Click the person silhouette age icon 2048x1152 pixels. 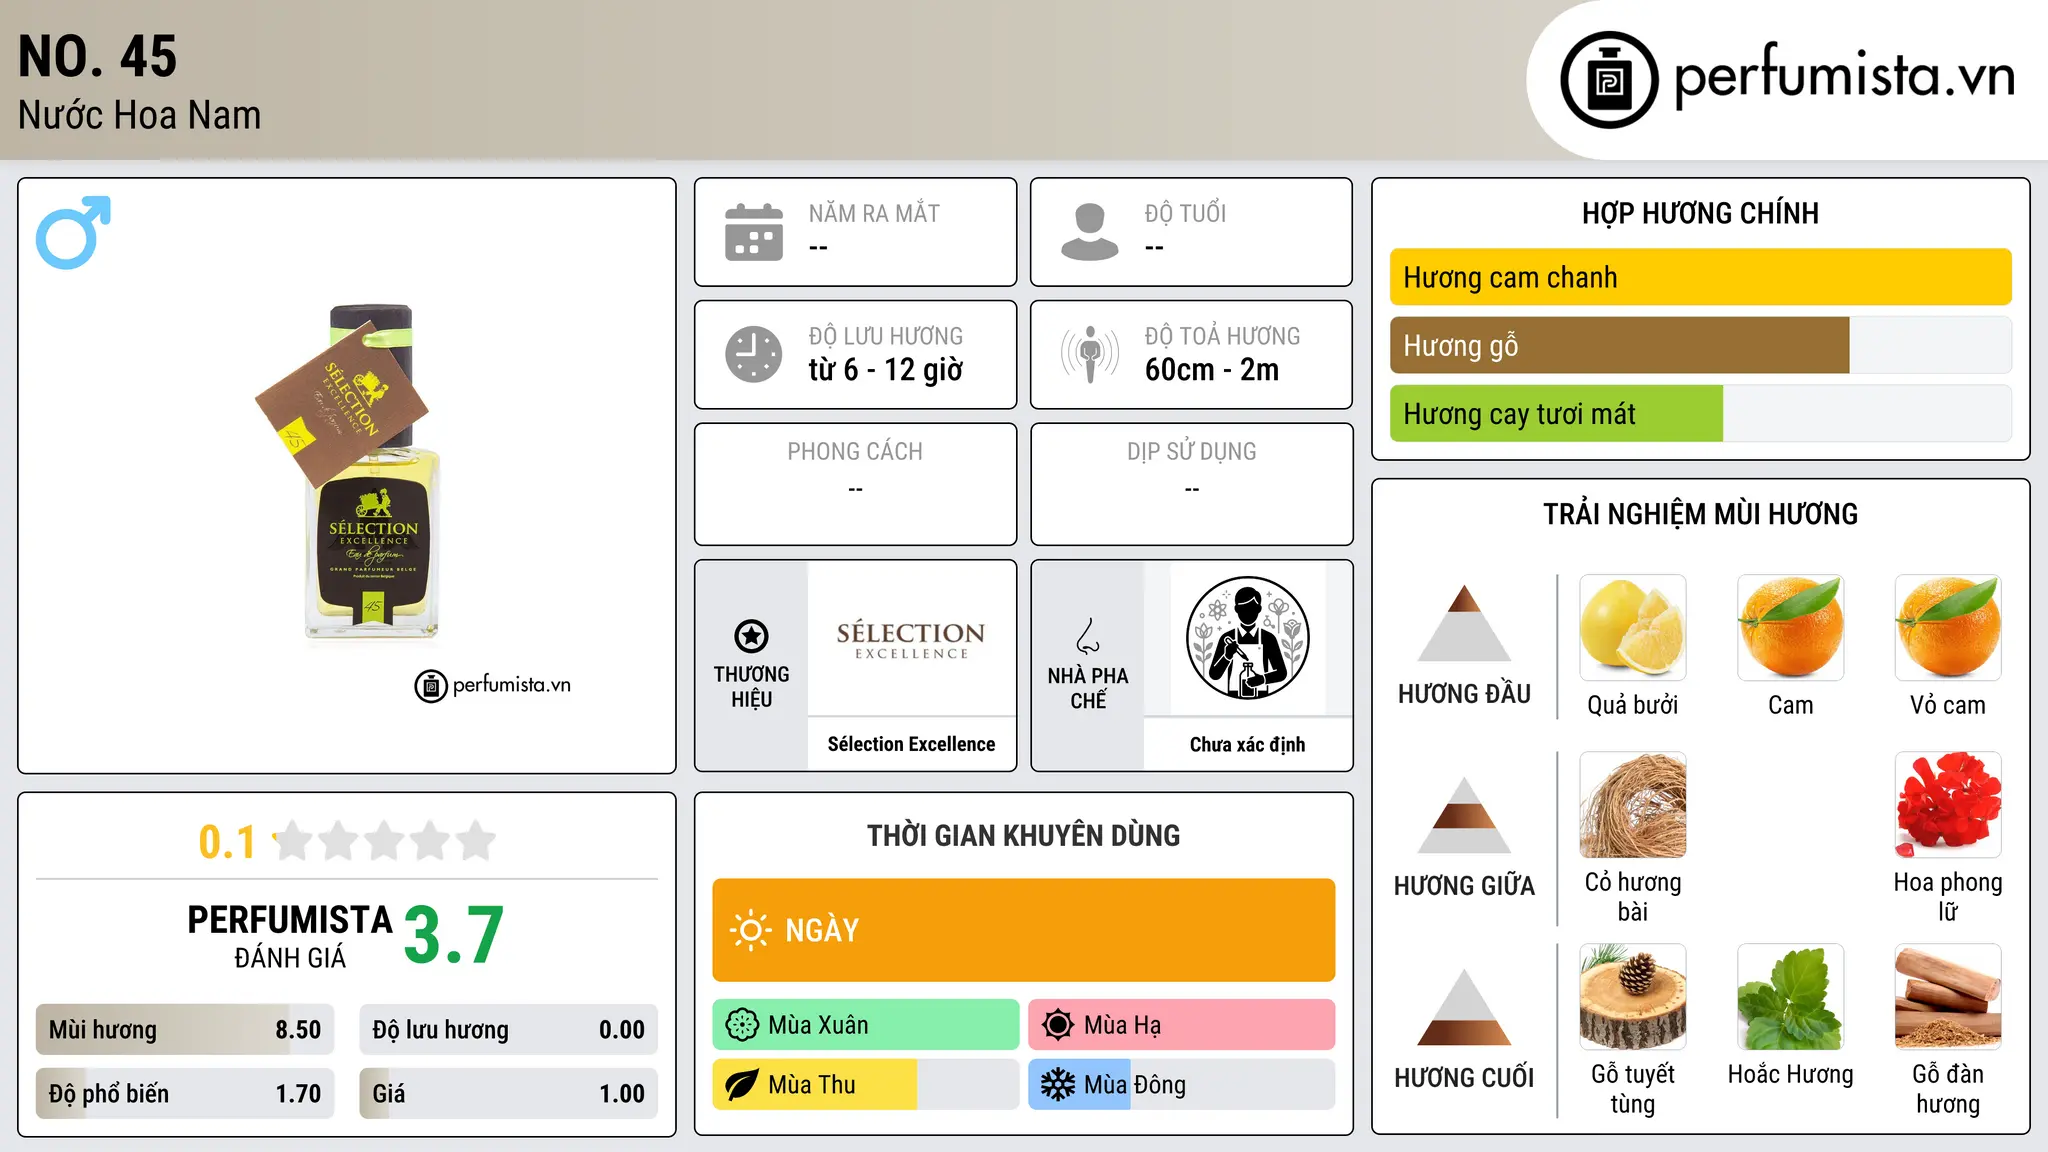point(1090,232)
